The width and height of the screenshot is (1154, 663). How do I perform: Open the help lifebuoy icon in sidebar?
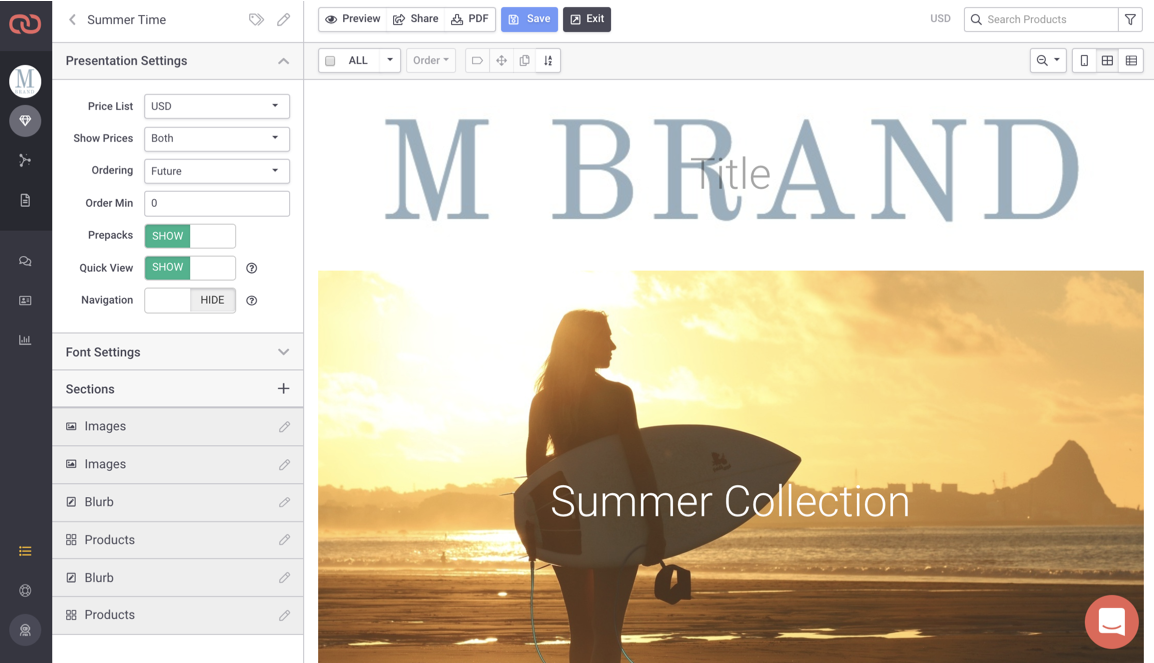click(25, 590)
